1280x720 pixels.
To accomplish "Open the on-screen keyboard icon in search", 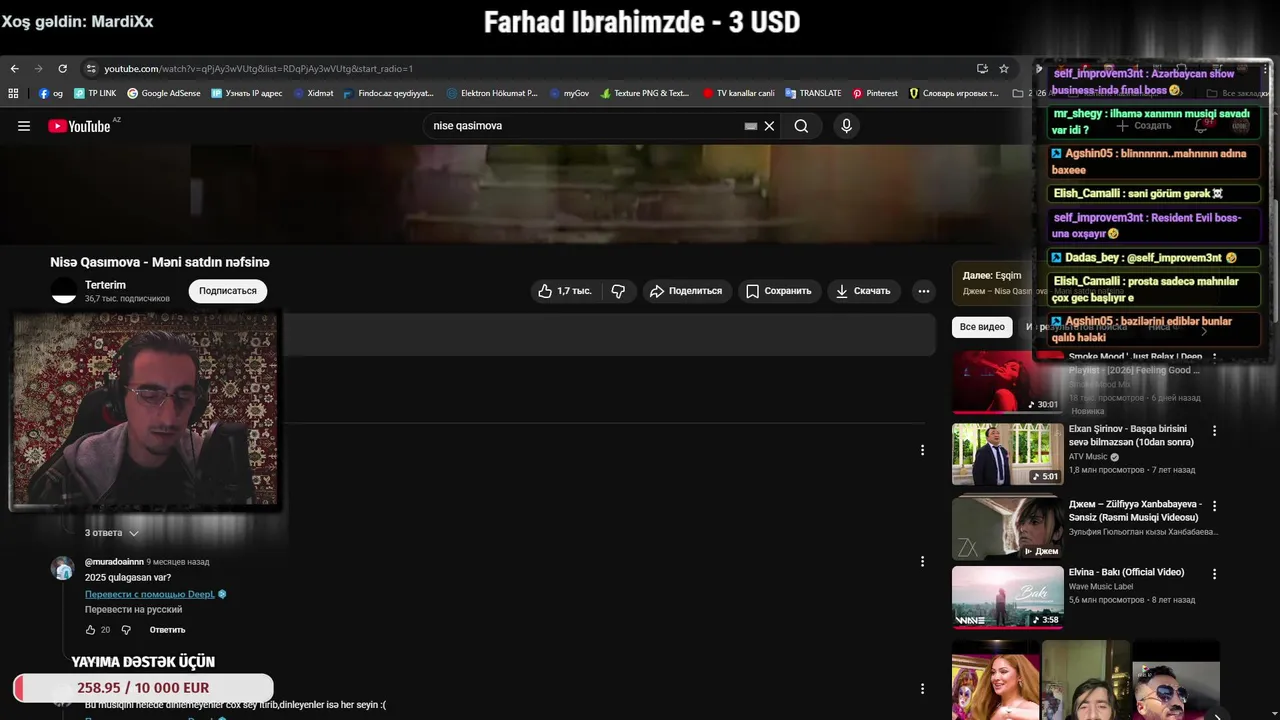I will pyautogui.click(x=751, y=126).
